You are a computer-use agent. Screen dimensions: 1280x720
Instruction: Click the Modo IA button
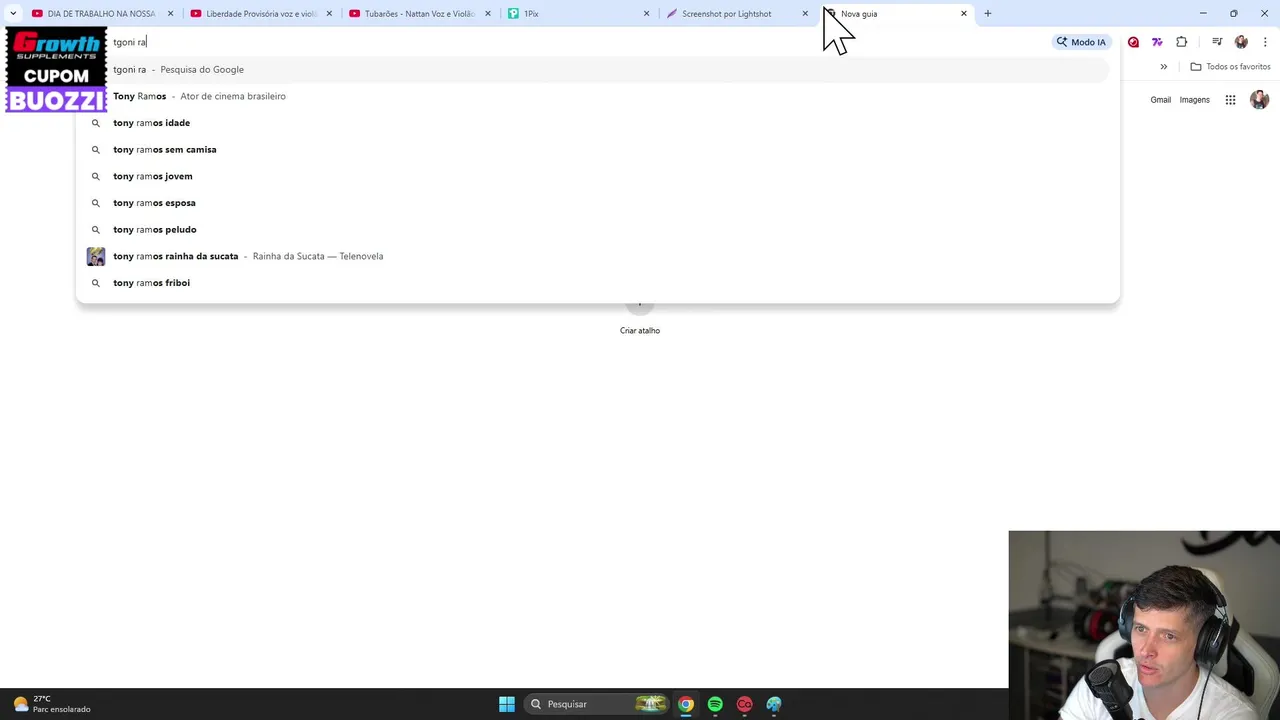[1081, 42]
